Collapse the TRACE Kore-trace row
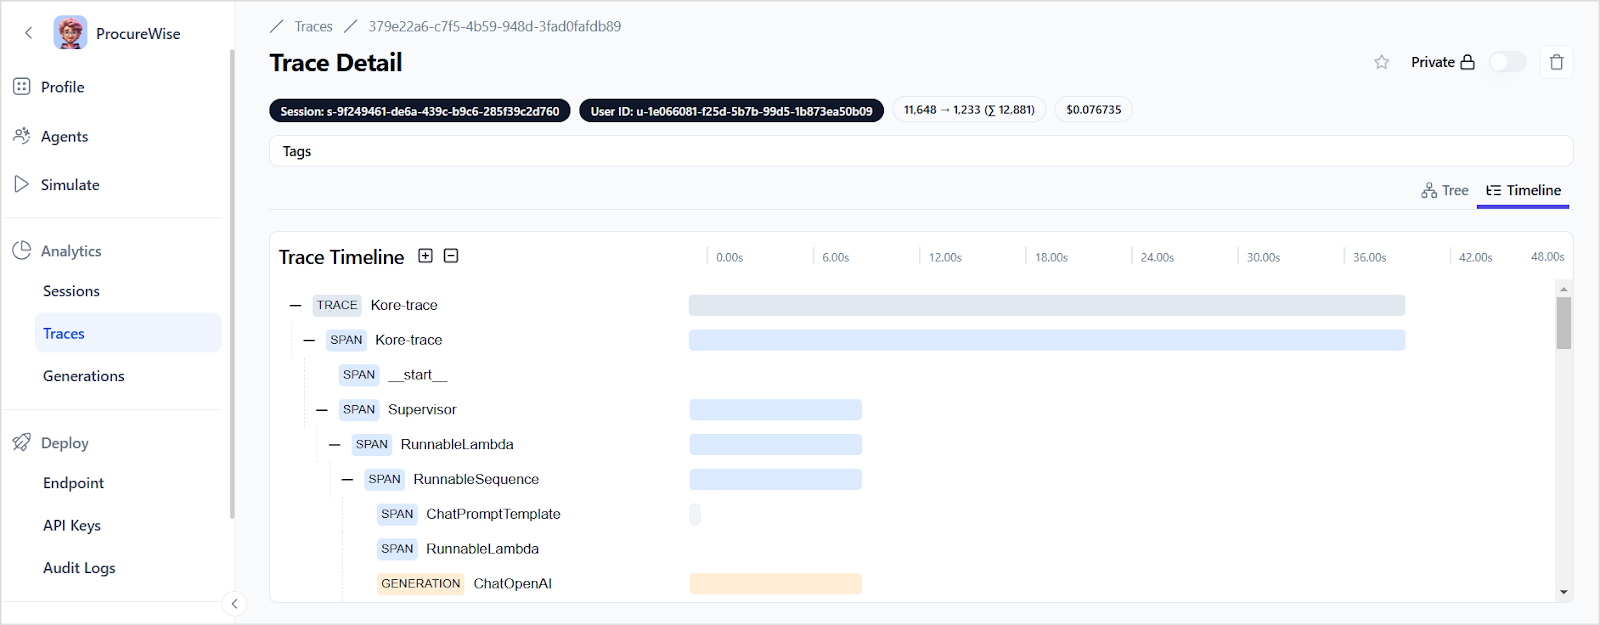 (295, 306)
